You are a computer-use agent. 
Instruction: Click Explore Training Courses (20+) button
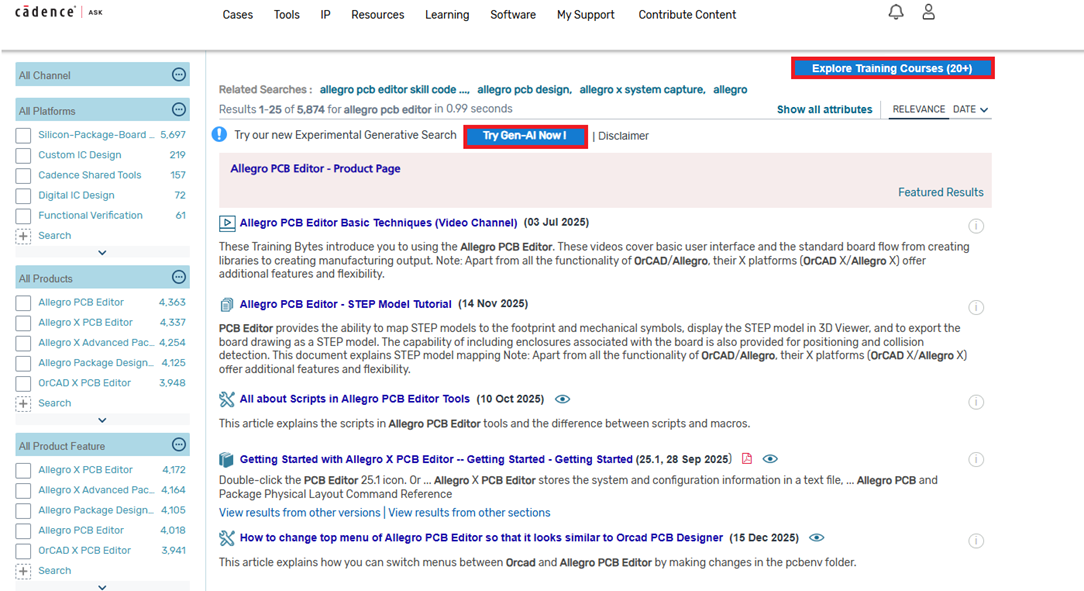tap(892, 69)
